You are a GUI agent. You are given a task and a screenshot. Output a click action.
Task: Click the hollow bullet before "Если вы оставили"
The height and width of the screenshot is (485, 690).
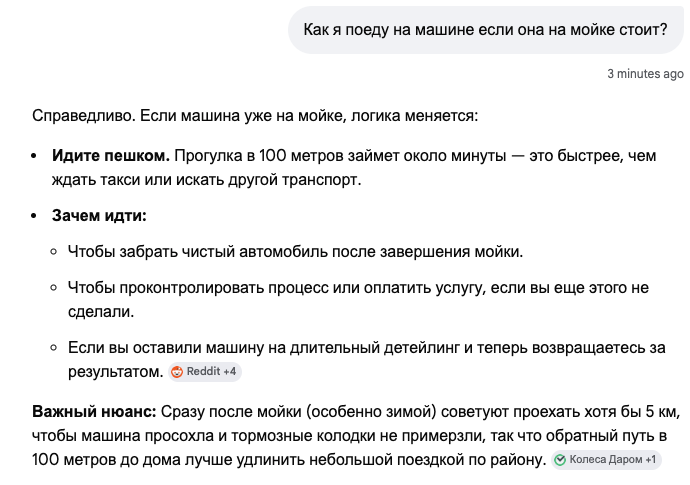click(x=56, y=348)
